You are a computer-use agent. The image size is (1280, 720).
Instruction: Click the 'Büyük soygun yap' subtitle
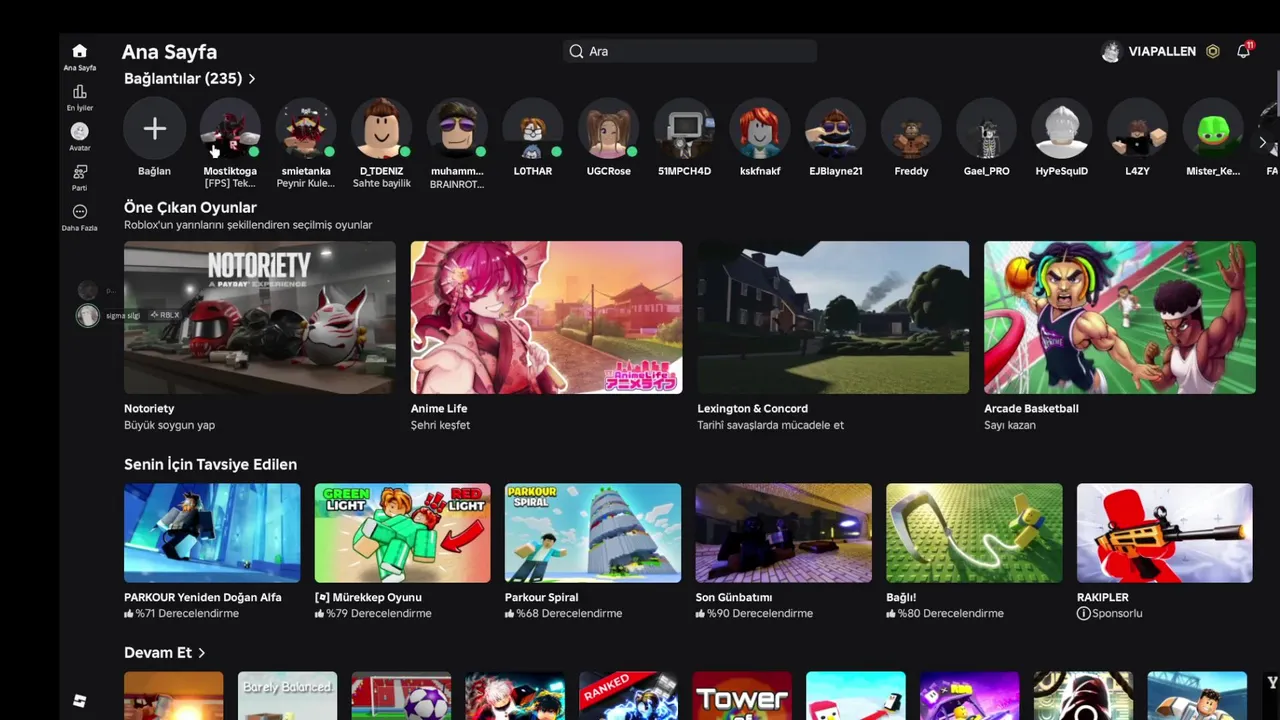170,425
